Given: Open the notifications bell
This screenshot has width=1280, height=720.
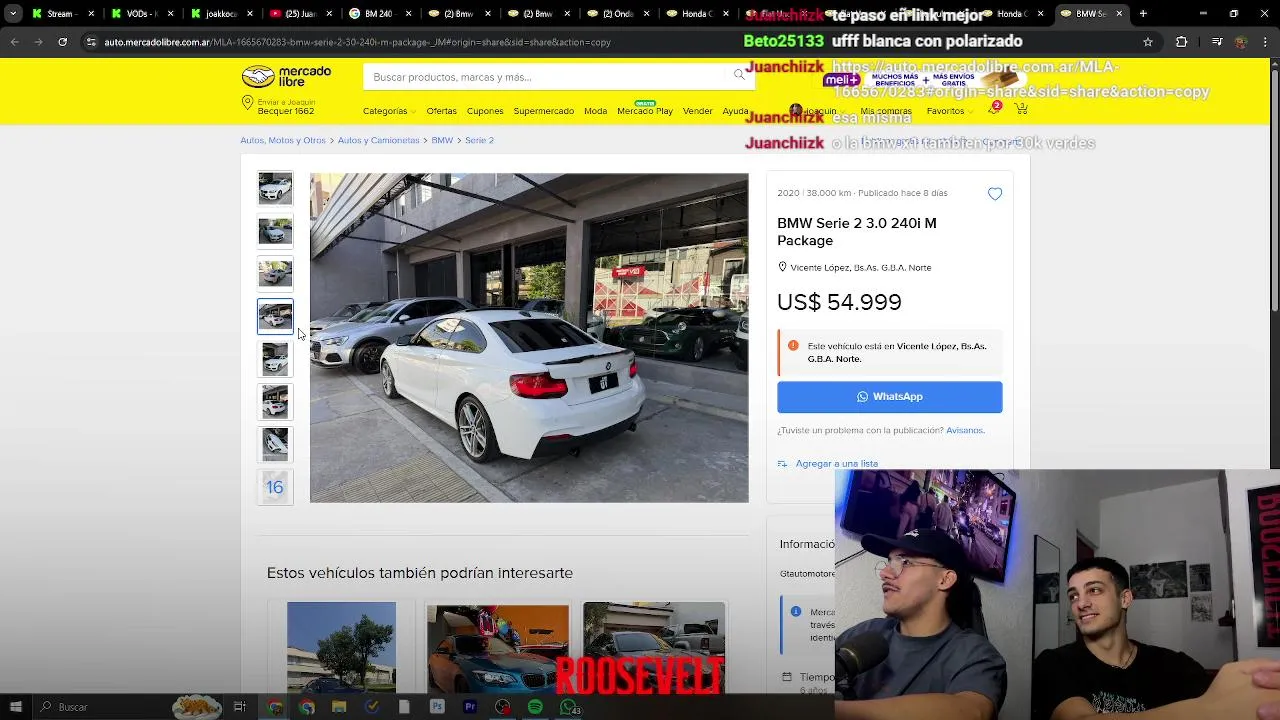Looking at the screenshot, I should 993,110.
